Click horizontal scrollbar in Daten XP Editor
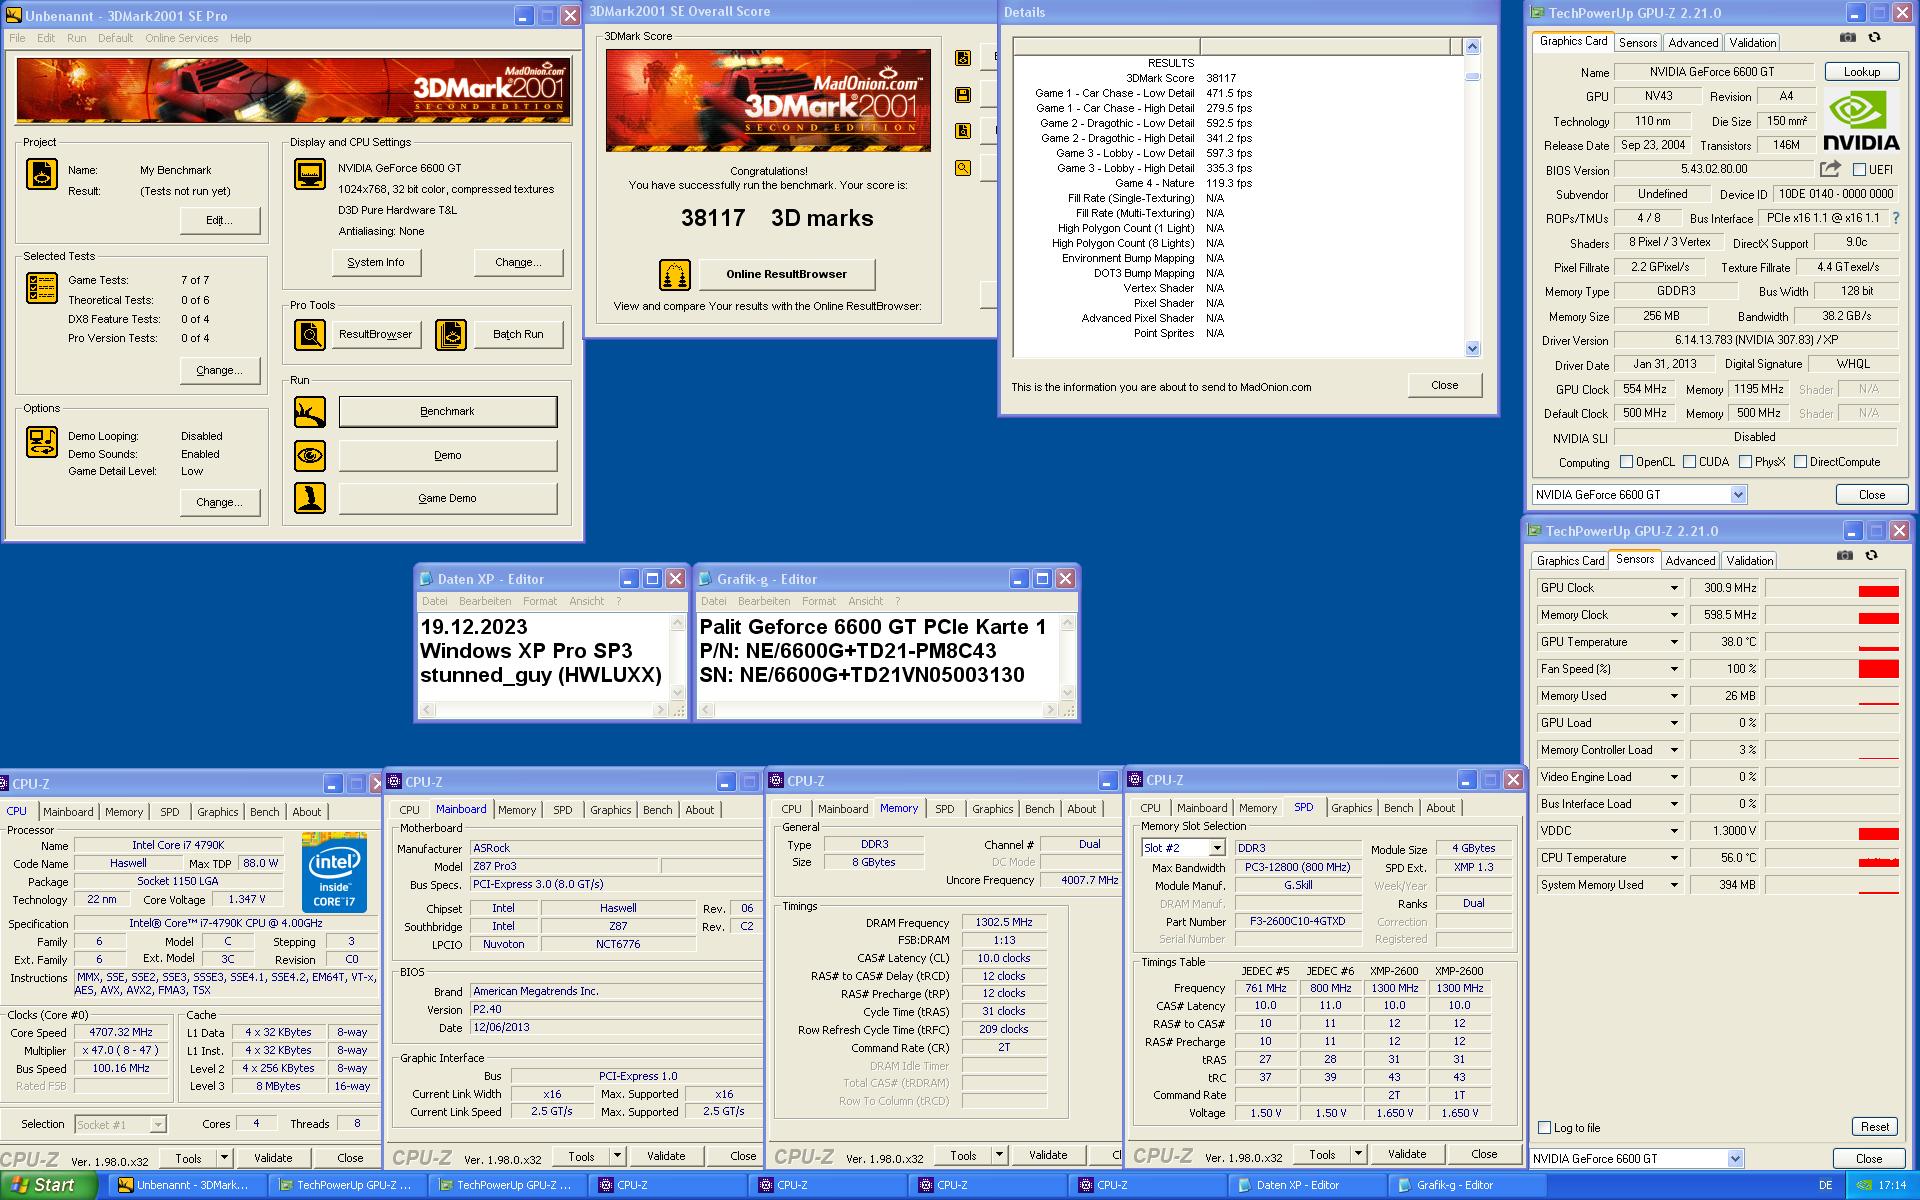 point(542,710)
